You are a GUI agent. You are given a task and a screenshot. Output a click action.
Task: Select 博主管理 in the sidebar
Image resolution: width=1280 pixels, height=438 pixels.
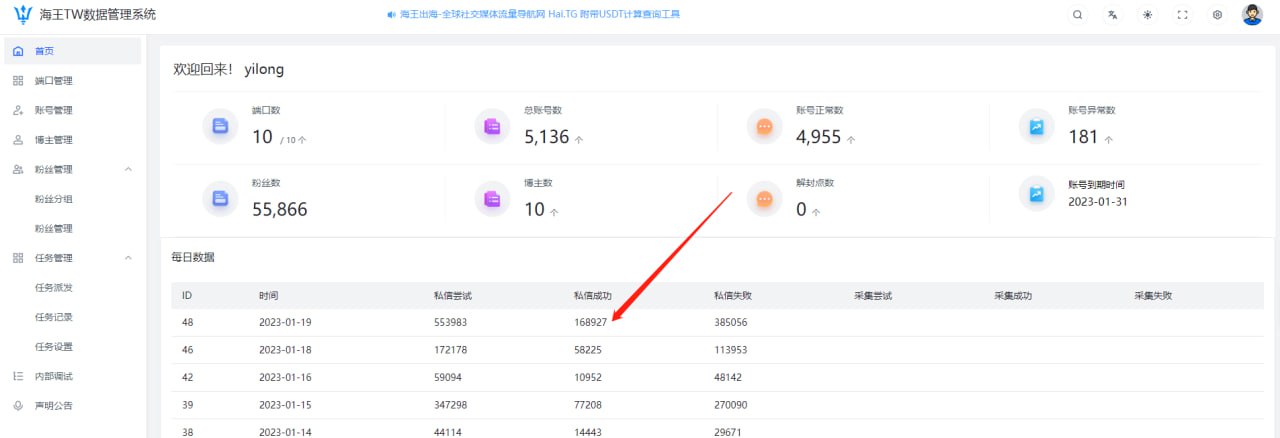pos(53,140)
